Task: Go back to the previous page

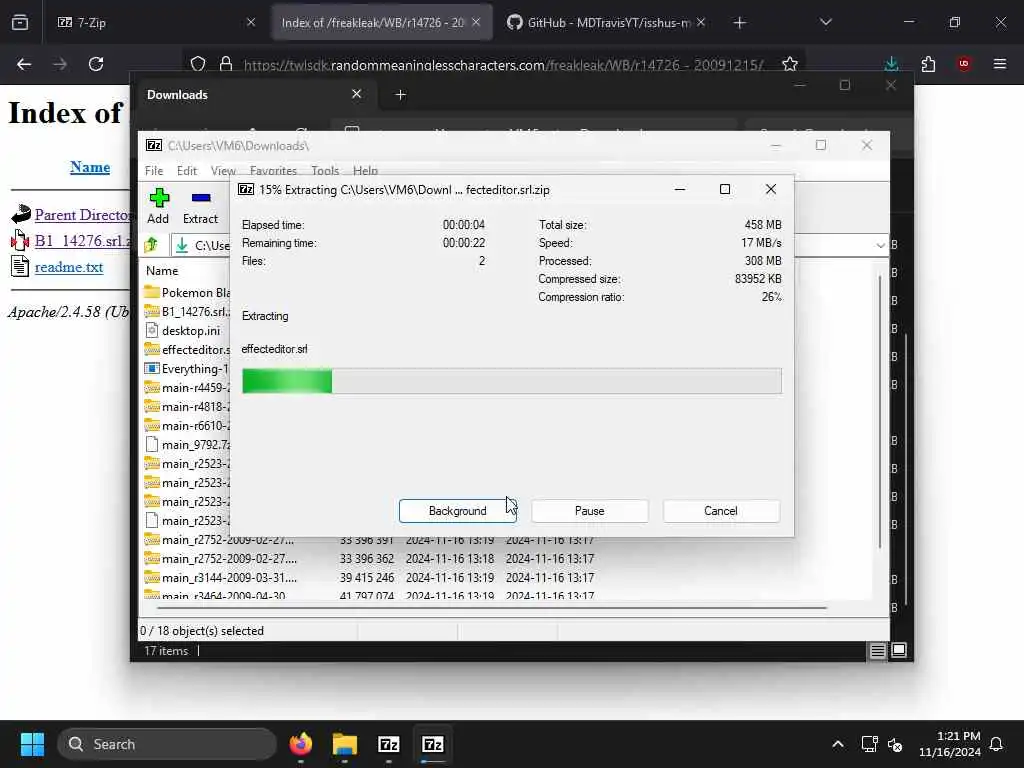Action: (24, 64)
